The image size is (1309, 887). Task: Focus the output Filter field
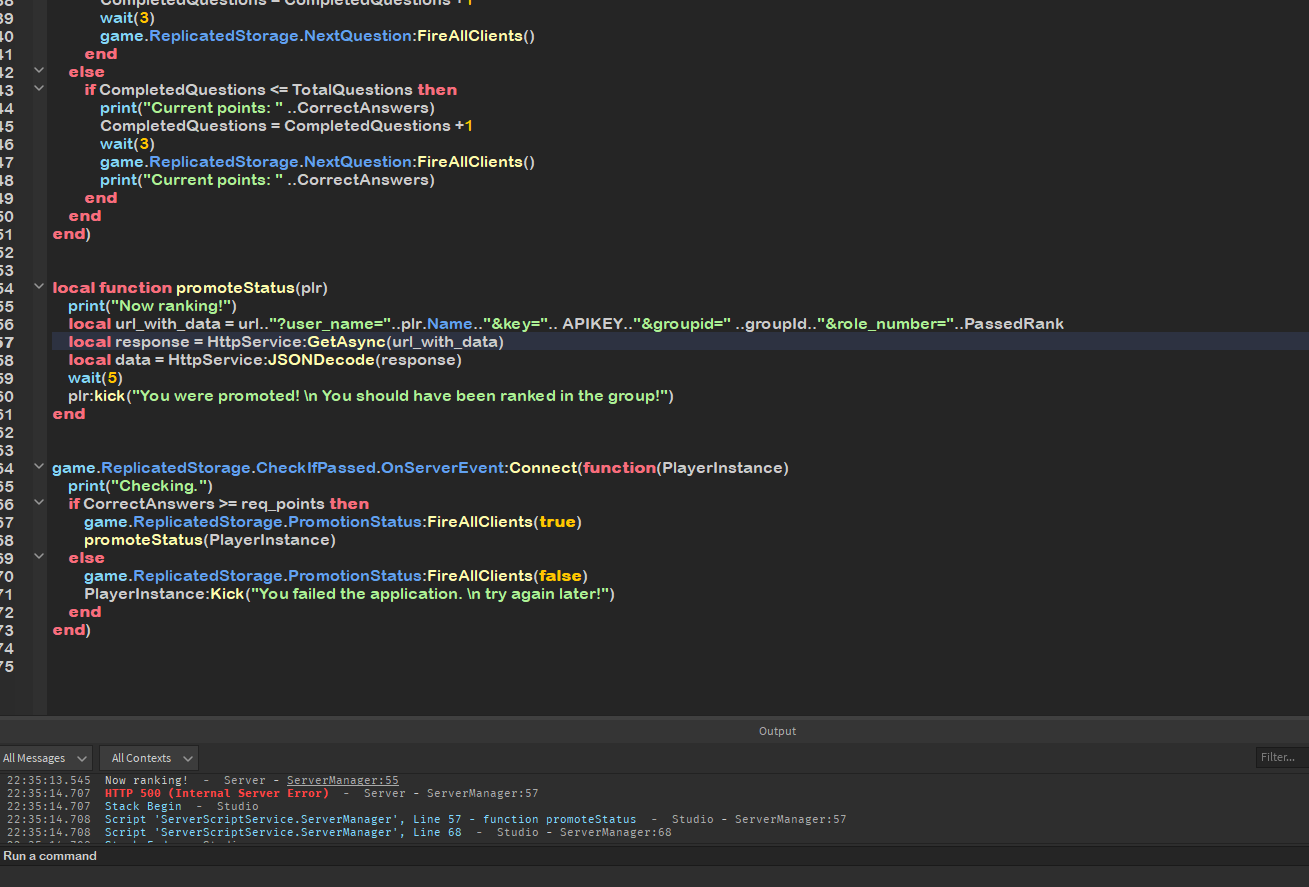pyautogui.click(x=1281, y=757)
